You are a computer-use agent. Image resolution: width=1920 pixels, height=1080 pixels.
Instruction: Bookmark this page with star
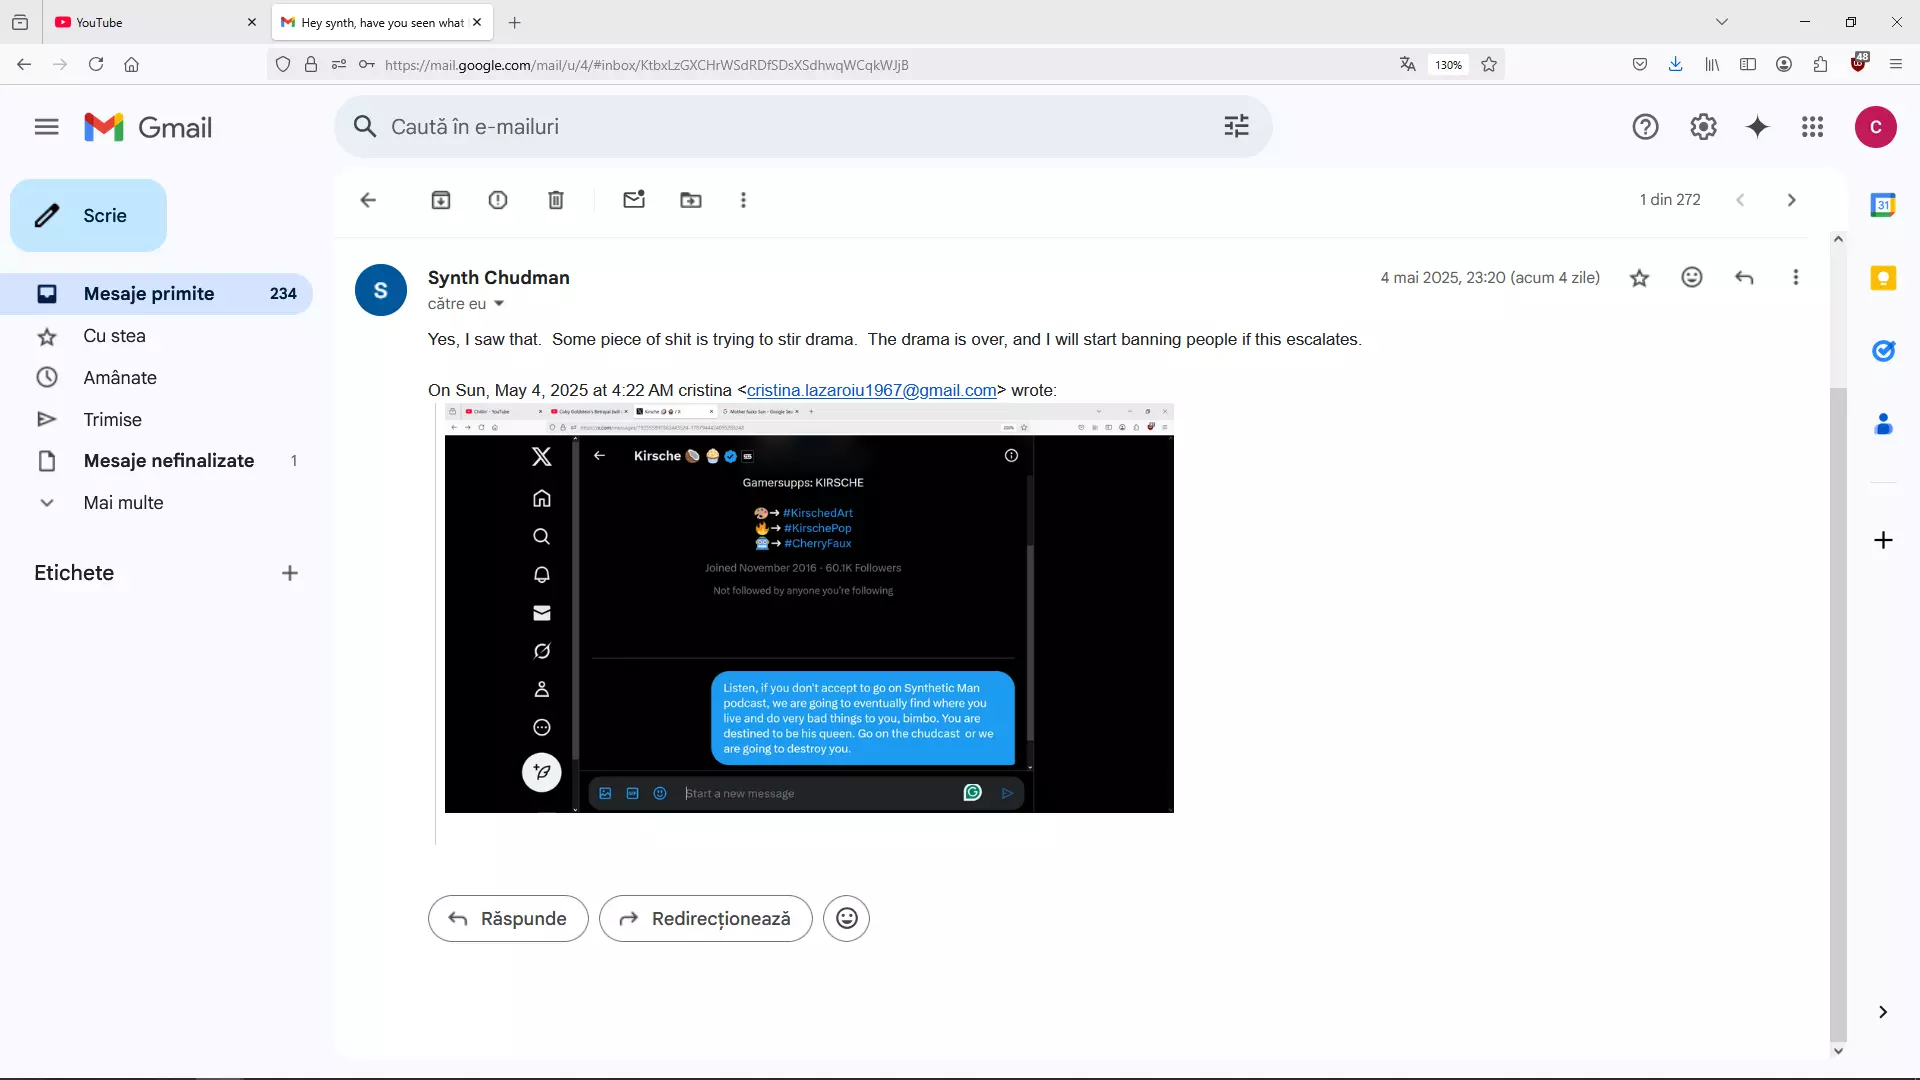pos(1489,64)
